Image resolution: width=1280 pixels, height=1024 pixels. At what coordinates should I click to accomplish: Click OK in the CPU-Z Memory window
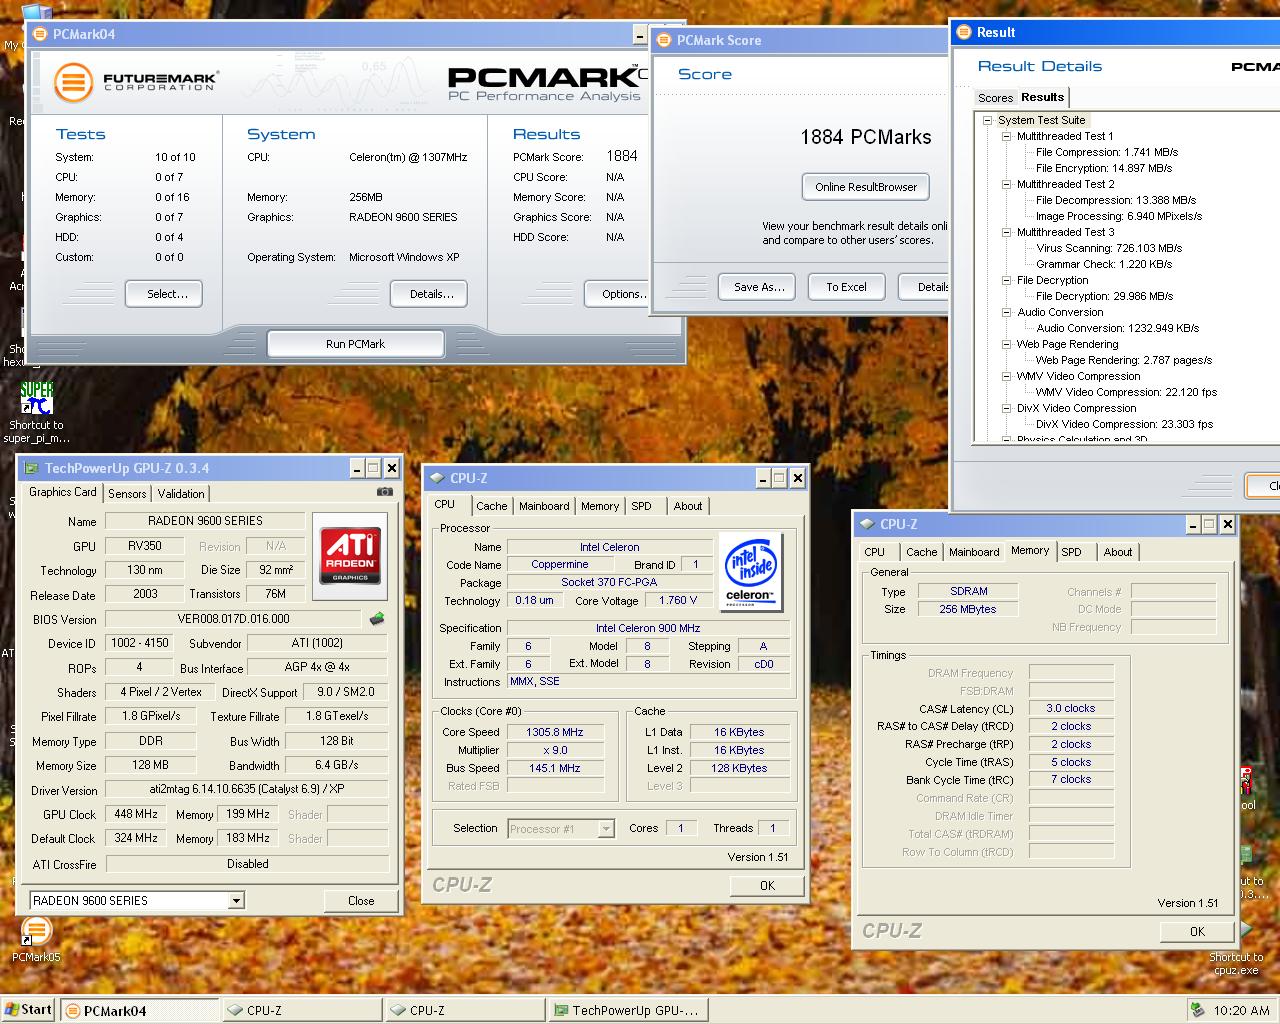1197,931
